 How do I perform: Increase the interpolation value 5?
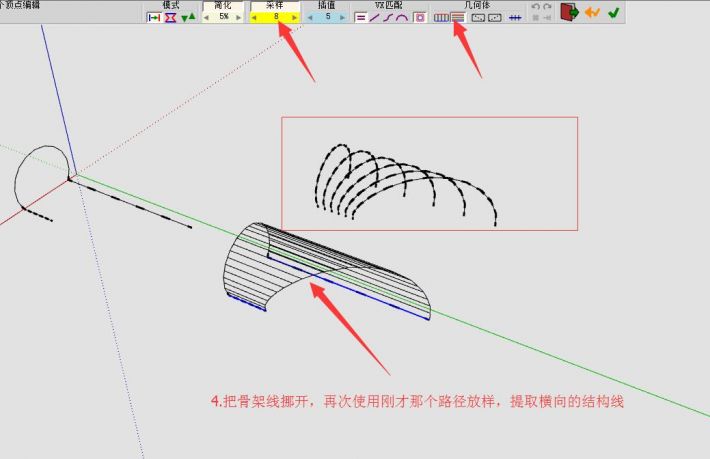(343, 18)
